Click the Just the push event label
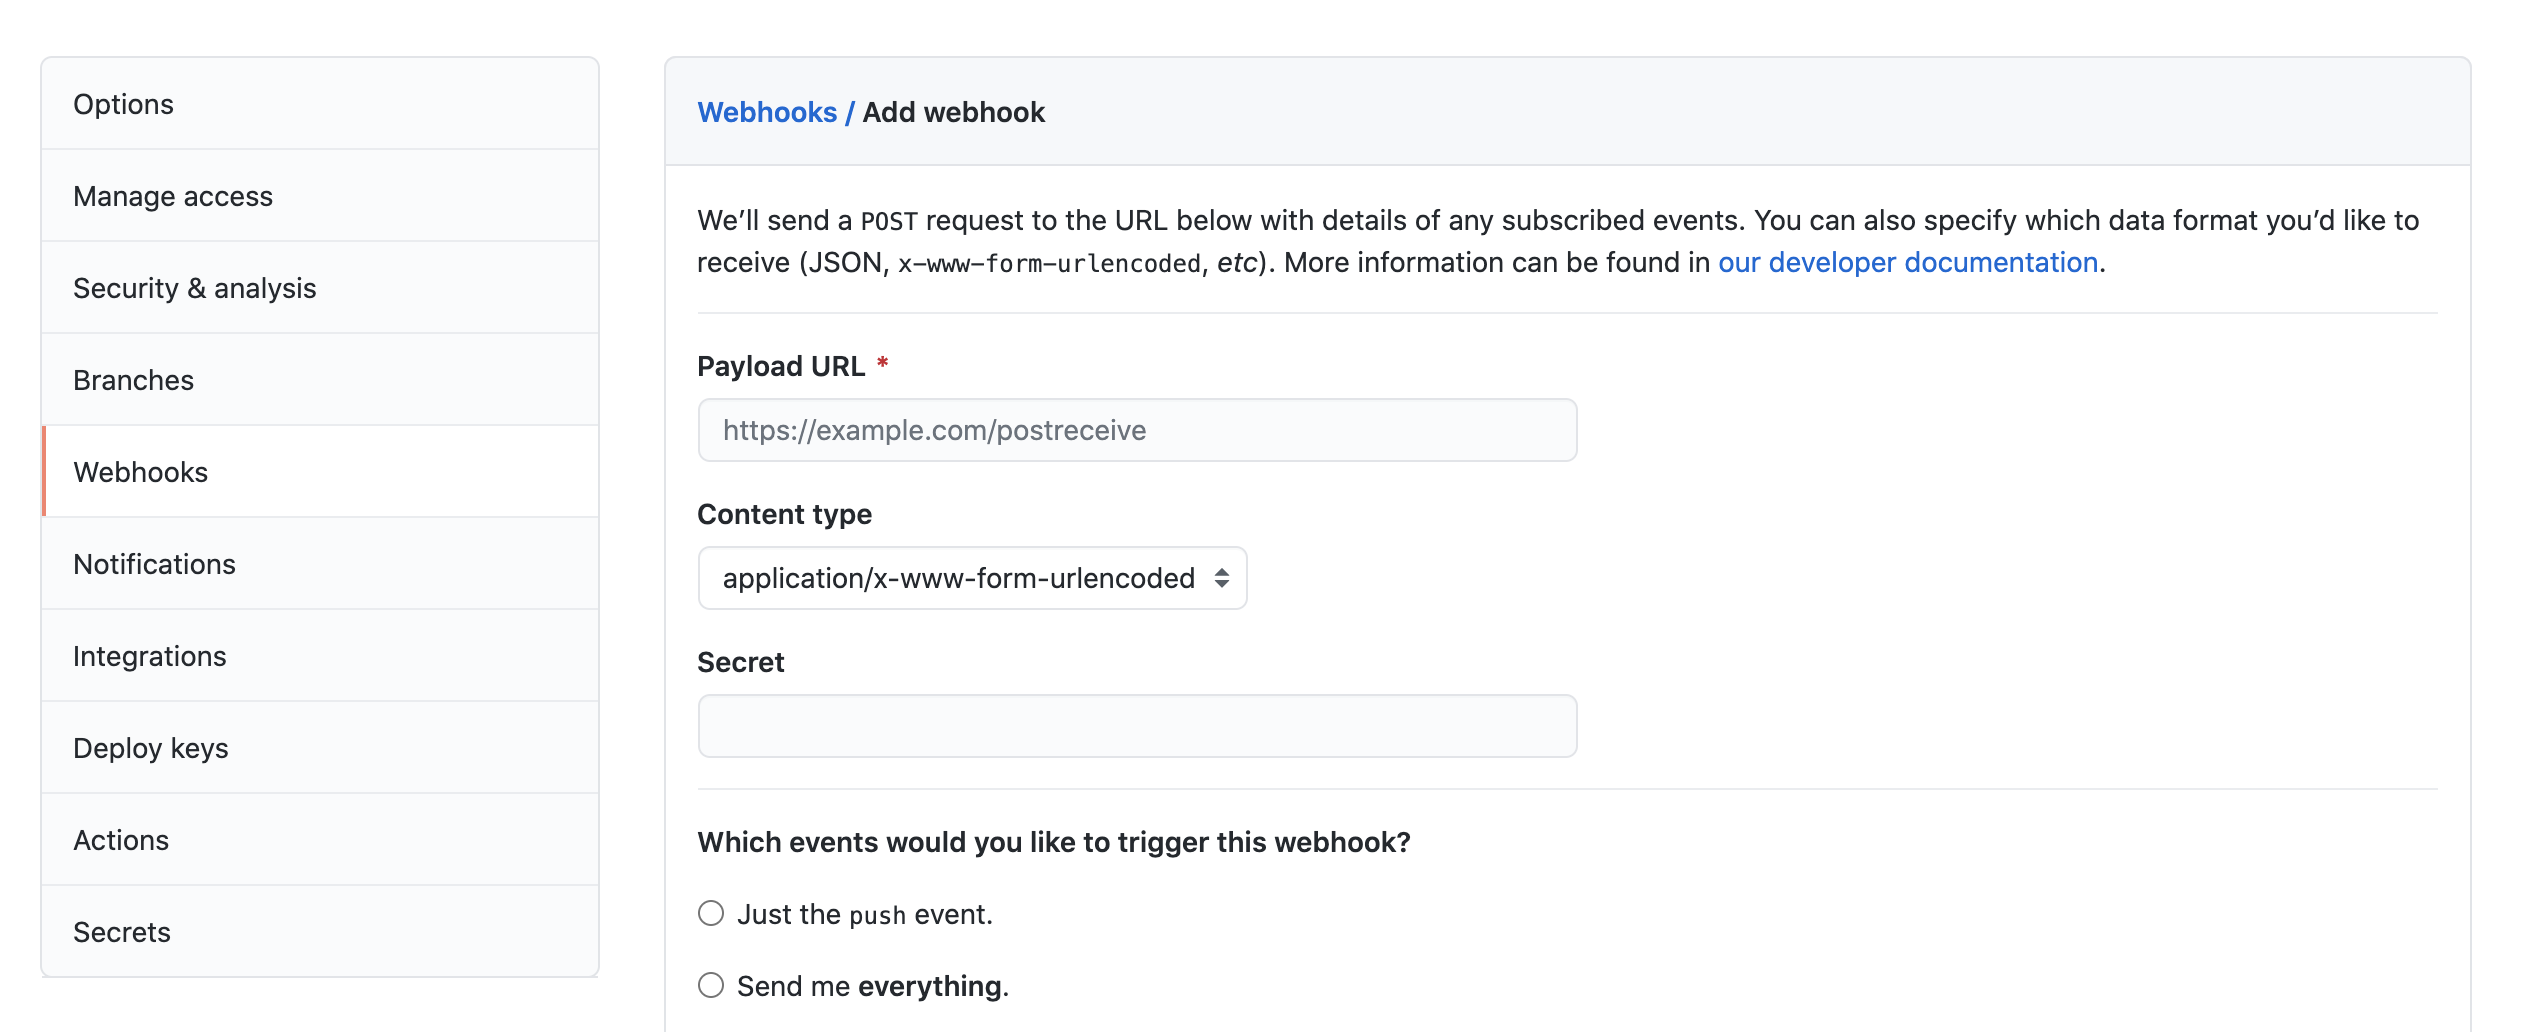This screenshot has height=1032, width=2544. pos(865,914)
